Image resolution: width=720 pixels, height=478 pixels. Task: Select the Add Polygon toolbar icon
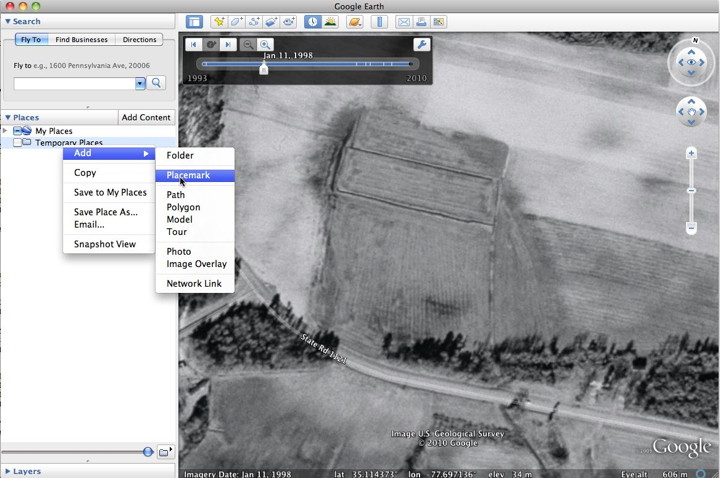[x=237, y=21]
